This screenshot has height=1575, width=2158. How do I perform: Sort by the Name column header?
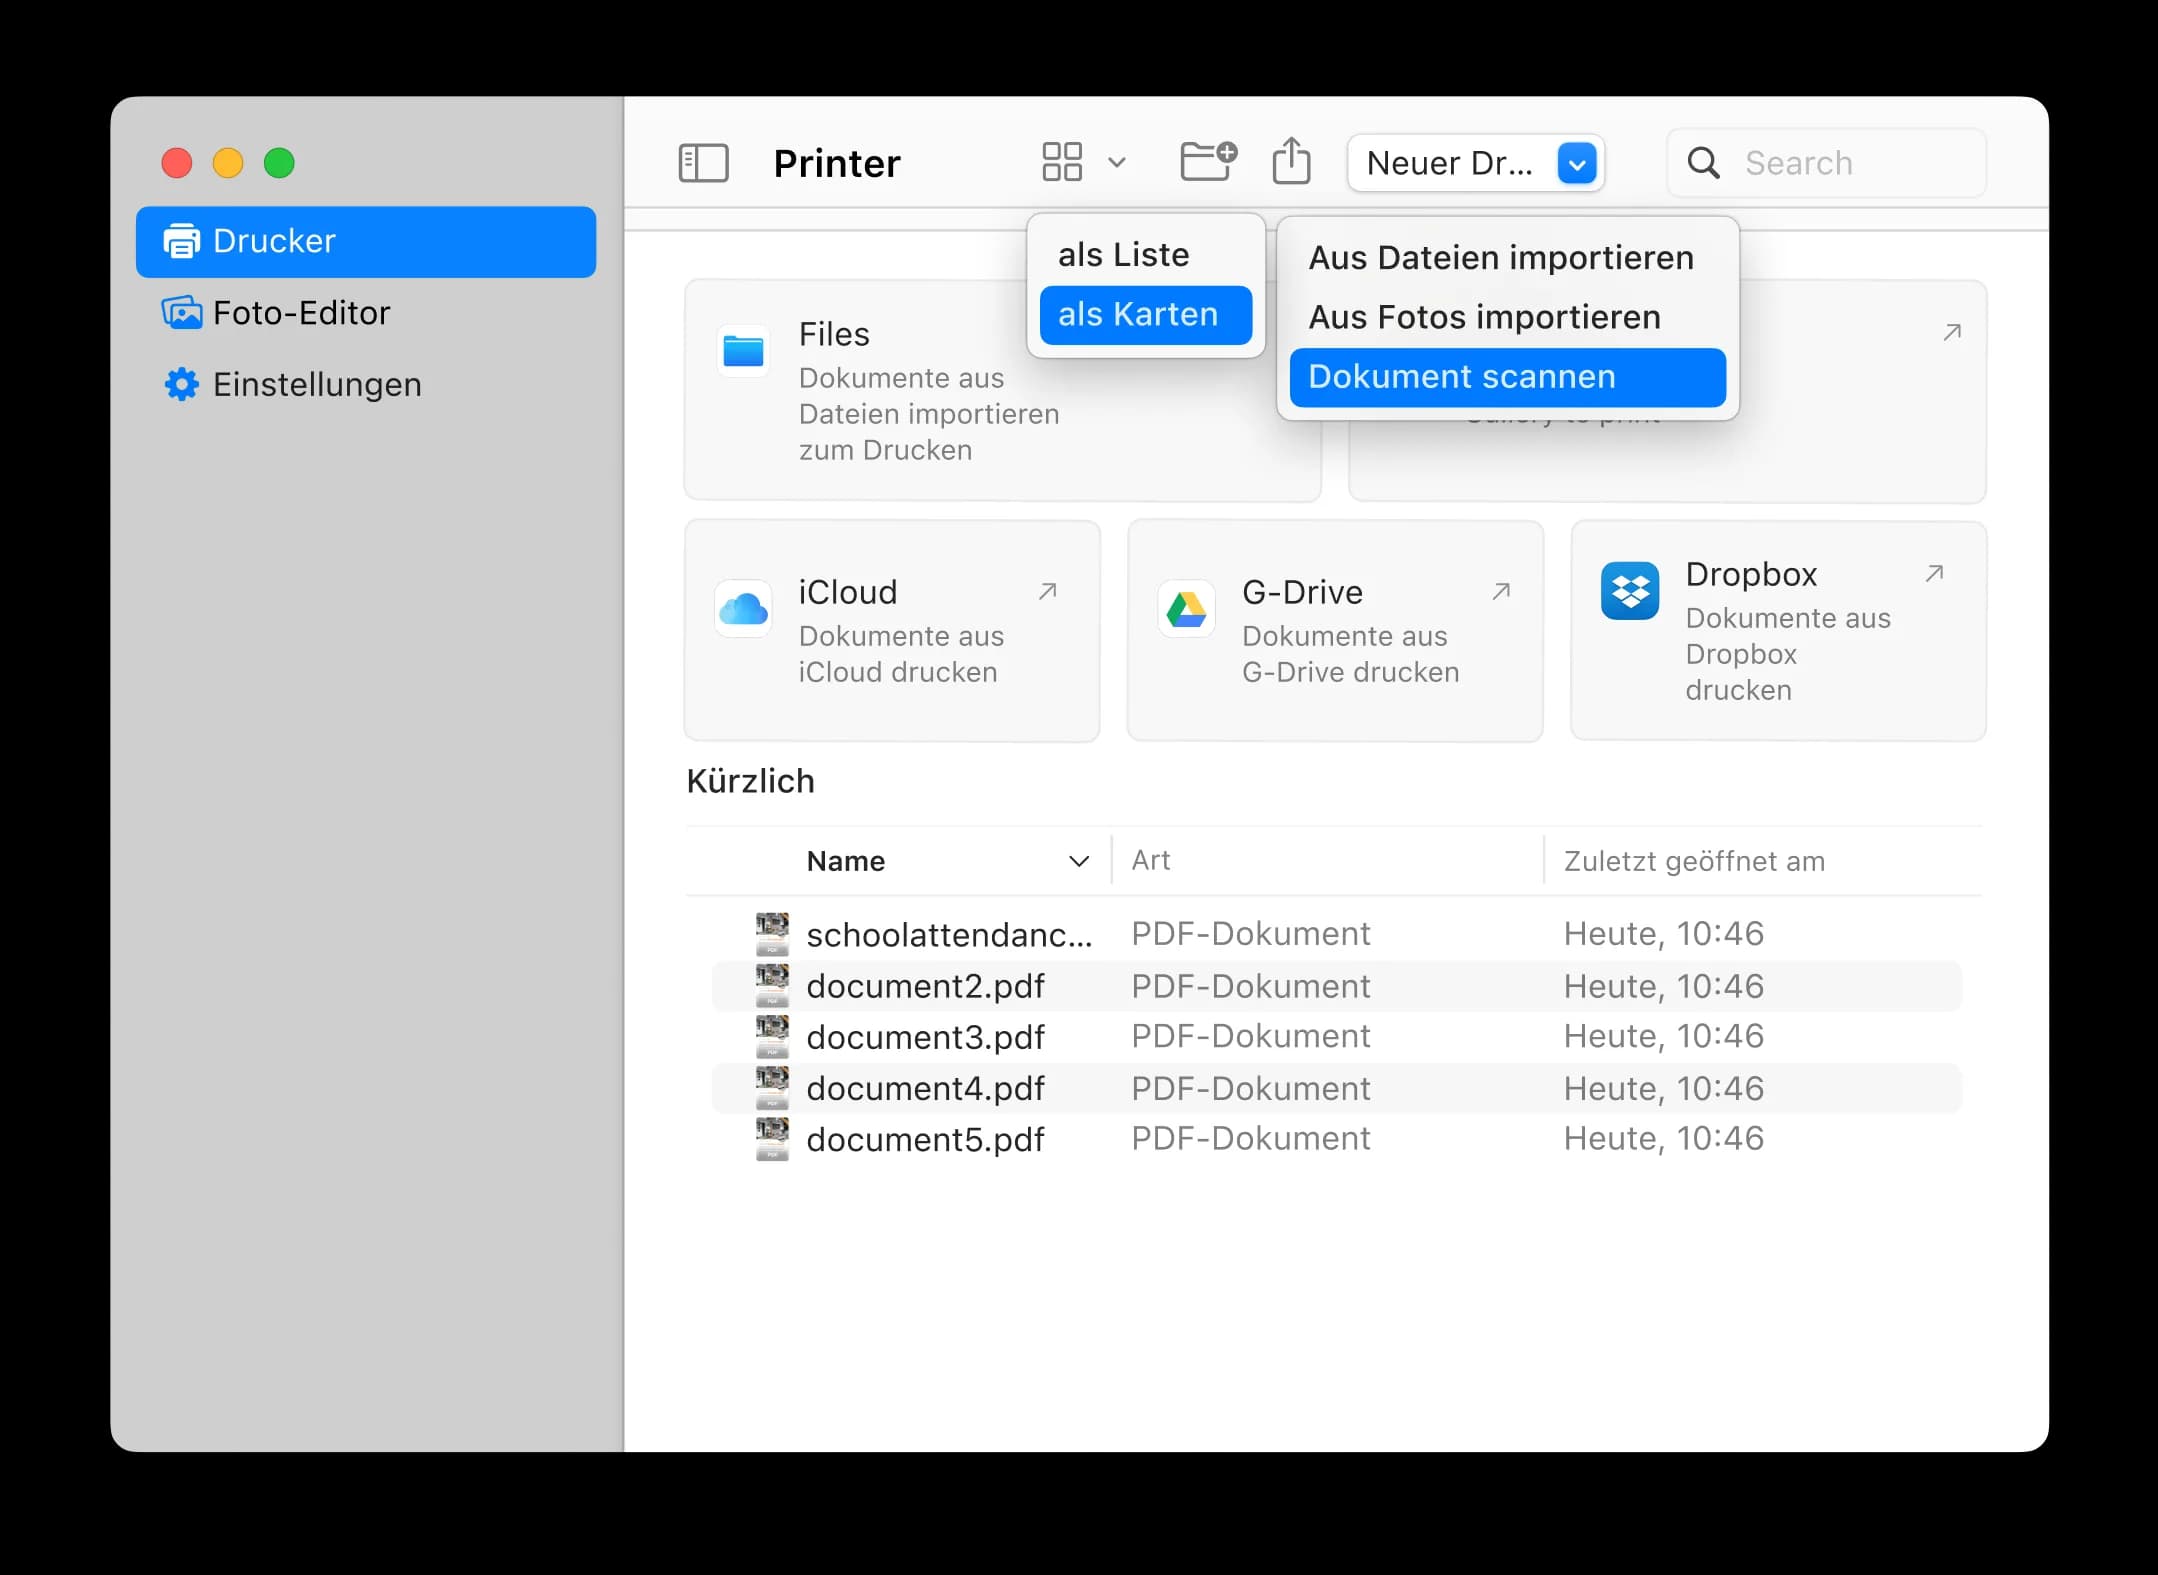click(846, 861)
